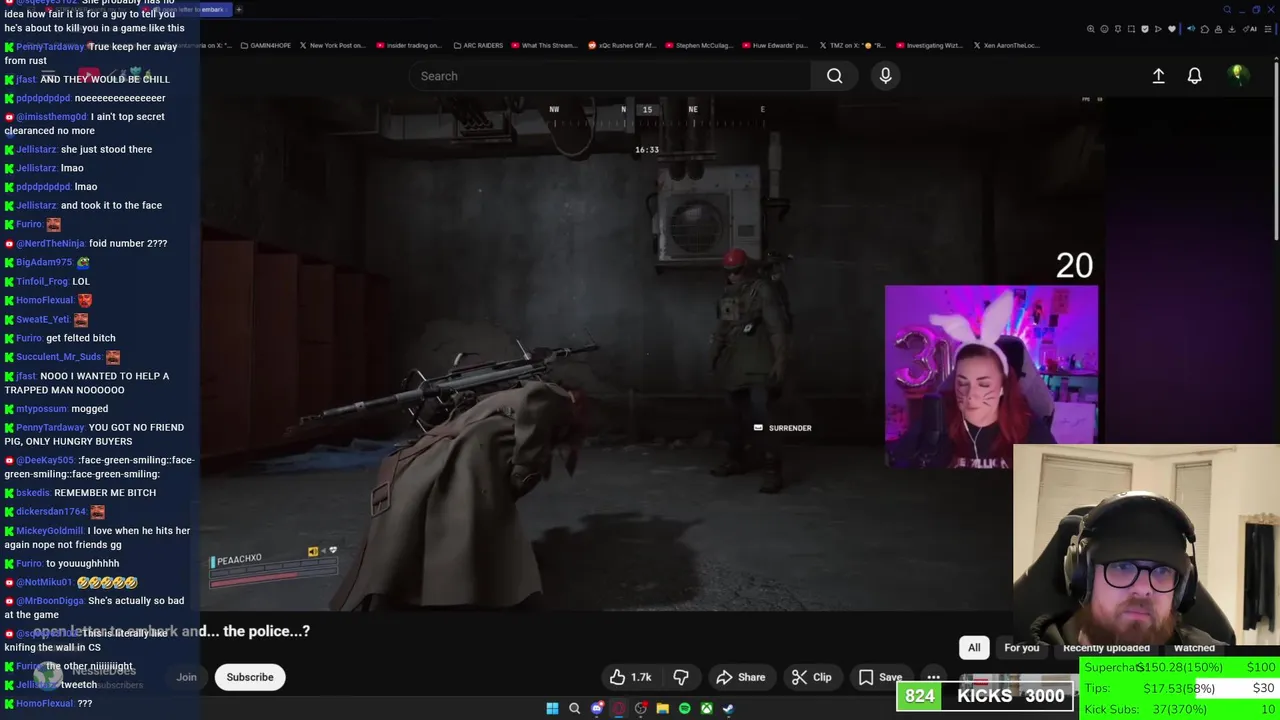Click the Subscribe button
Viewport: 1280px width, 720px height.
250,677
